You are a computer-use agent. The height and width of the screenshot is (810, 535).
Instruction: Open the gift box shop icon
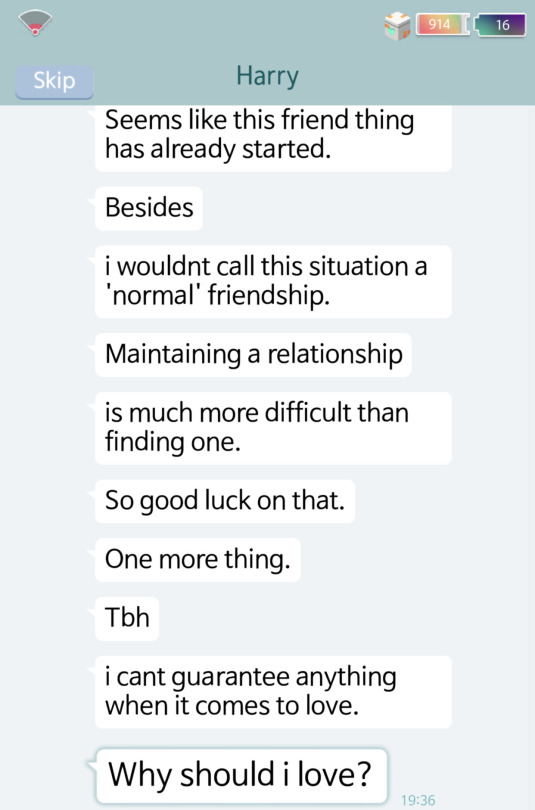(x=397, y=26)
